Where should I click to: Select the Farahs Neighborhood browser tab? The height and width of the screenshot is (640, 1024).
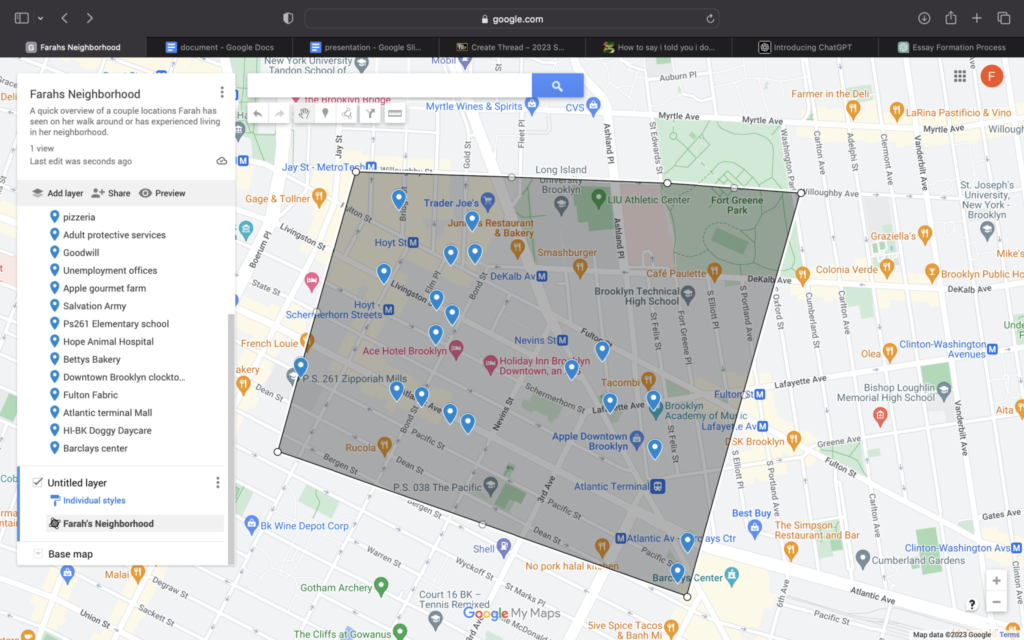pos(73,47)
